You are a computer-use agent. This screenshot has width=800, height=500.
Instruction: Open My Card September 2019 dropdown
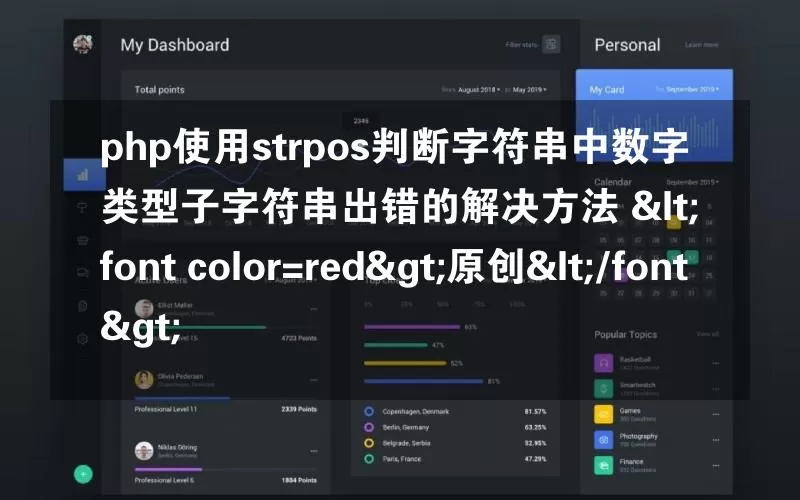tap(692, 89)
